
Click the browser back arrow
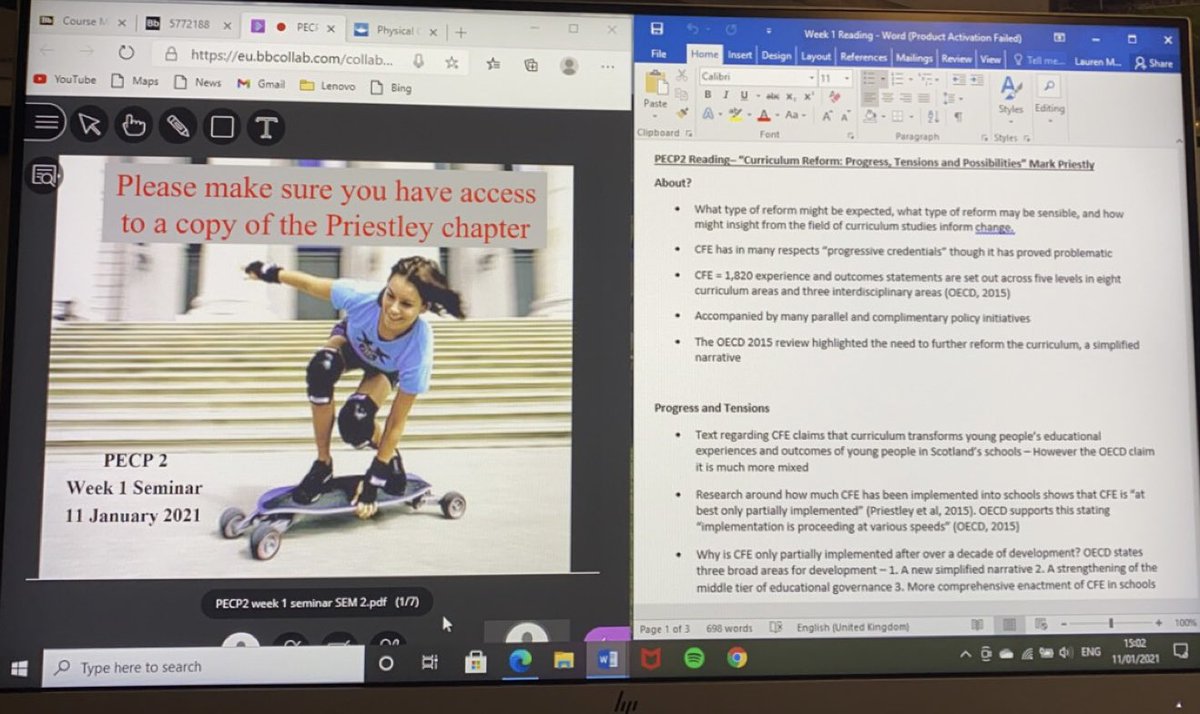click(47, 50)
